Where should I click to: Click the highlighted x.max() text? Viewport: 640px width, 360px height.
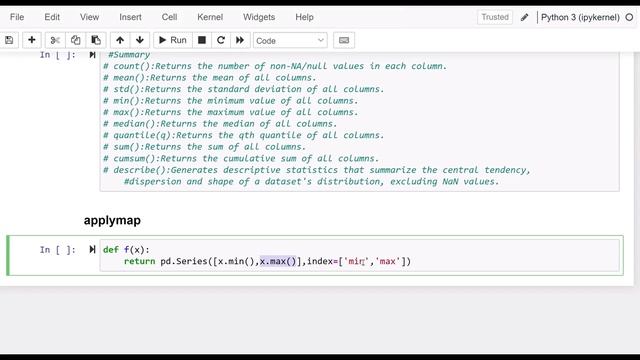click(278, 261)
